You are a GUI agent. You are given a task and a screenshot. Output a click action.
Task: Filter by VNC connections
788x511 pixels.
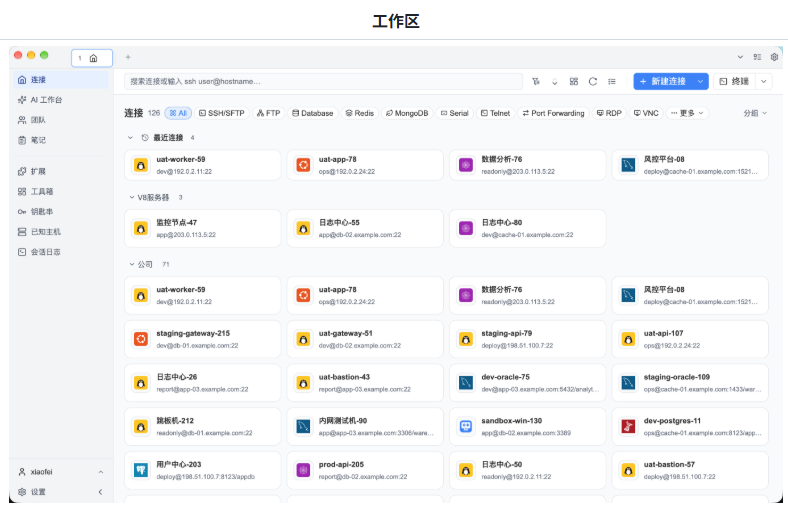click(646, 113)
